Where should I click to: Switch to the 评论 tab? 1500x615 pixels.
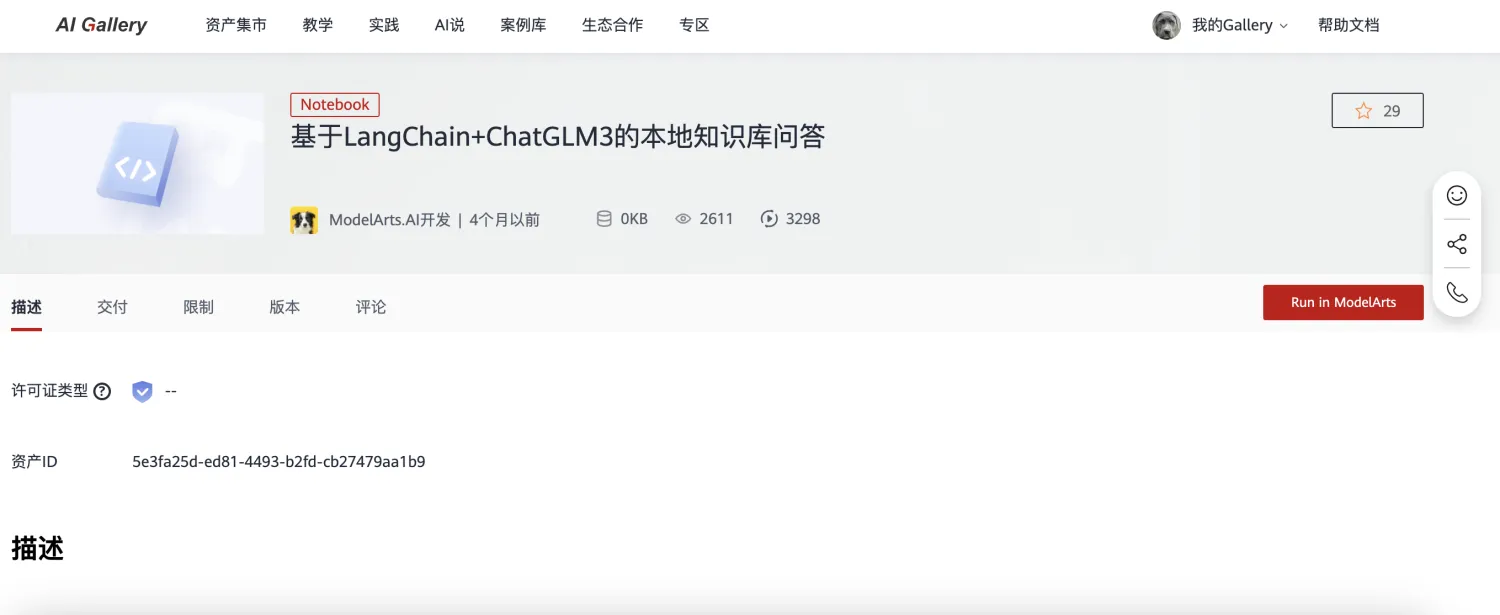tap(371, 307)
